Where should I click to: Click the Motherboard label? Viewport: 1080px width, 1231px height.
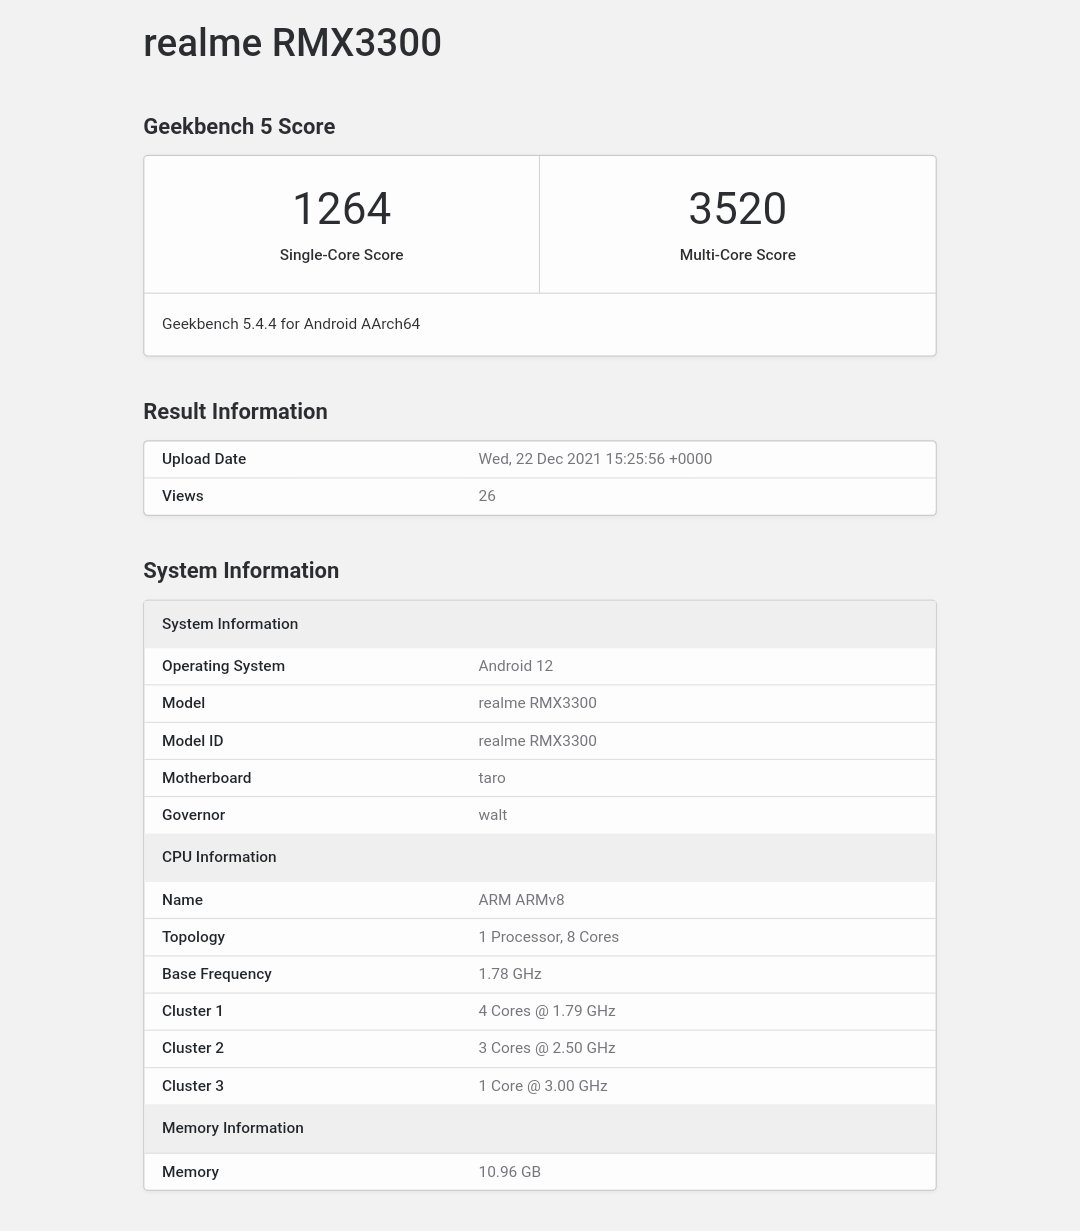click(x=207, y=778)
